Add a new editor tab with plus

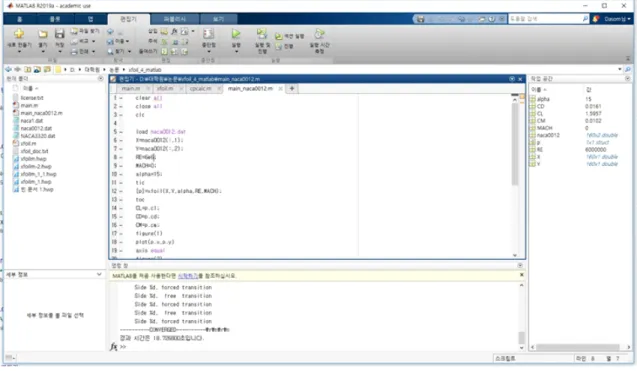(292, 89)
